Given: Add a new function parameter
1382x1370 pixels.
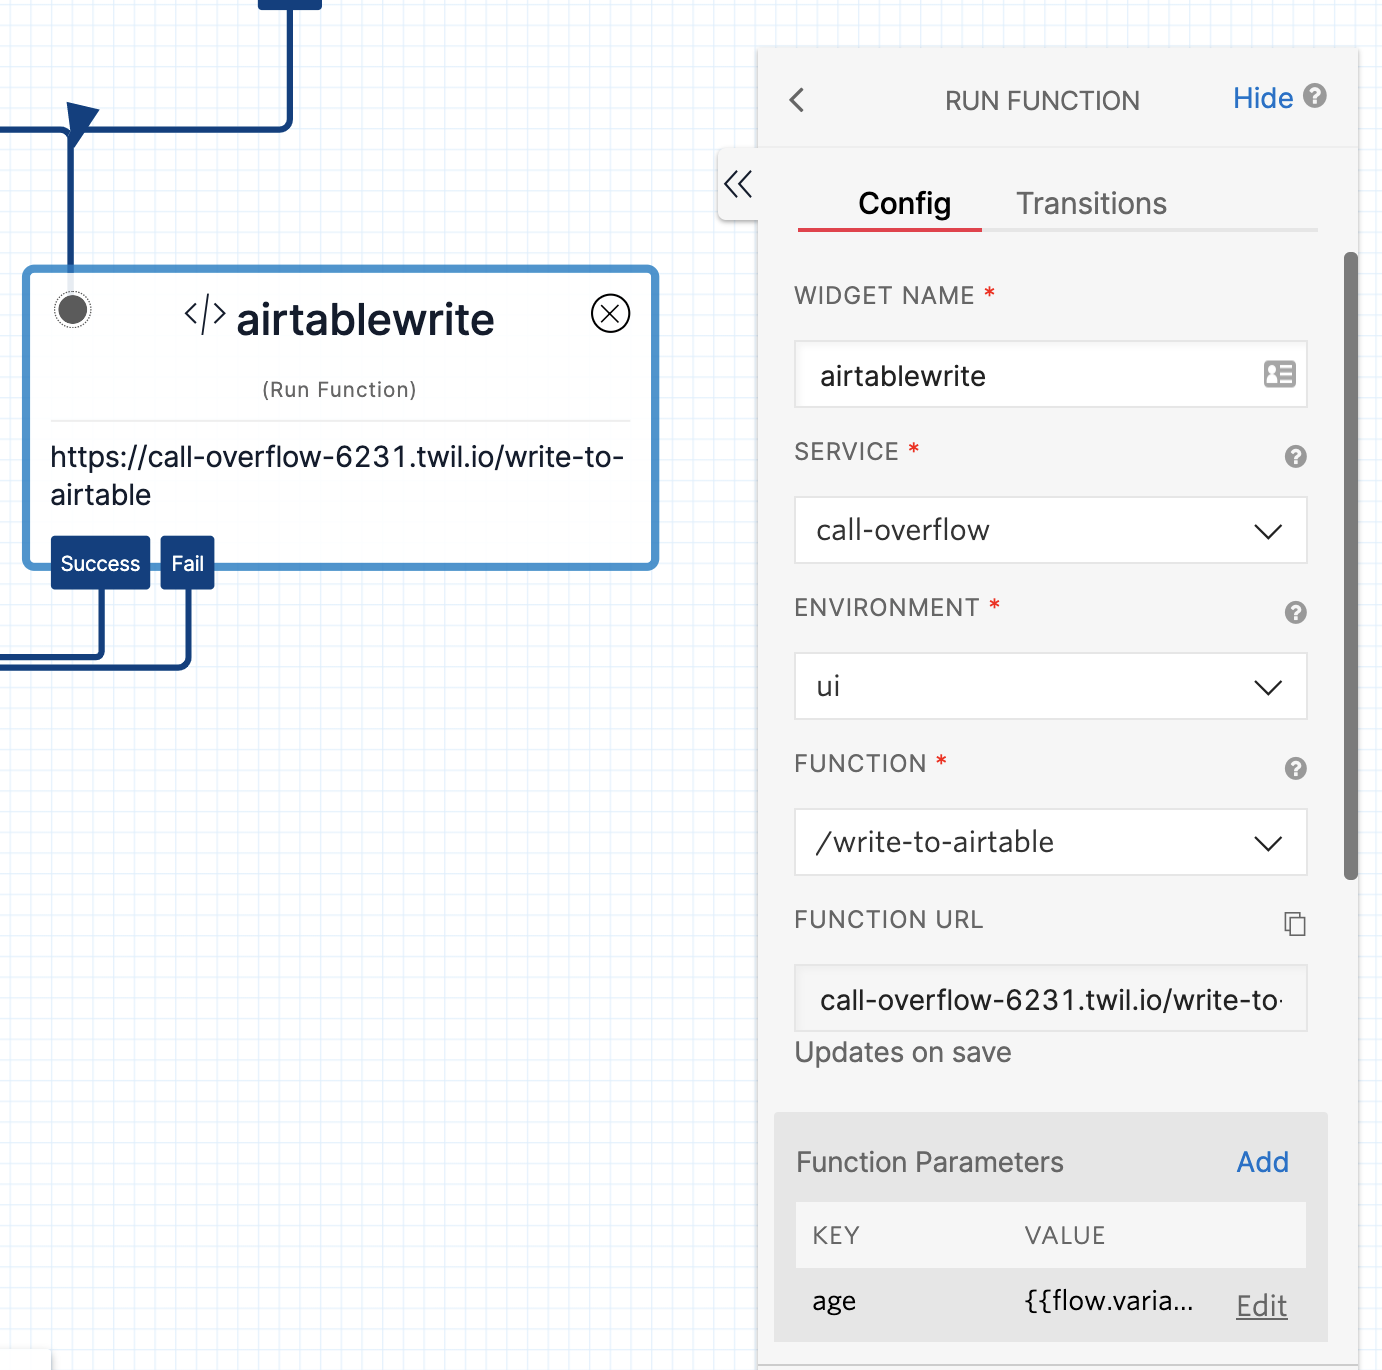Looking at the screenshot, I should 1262,1162.
